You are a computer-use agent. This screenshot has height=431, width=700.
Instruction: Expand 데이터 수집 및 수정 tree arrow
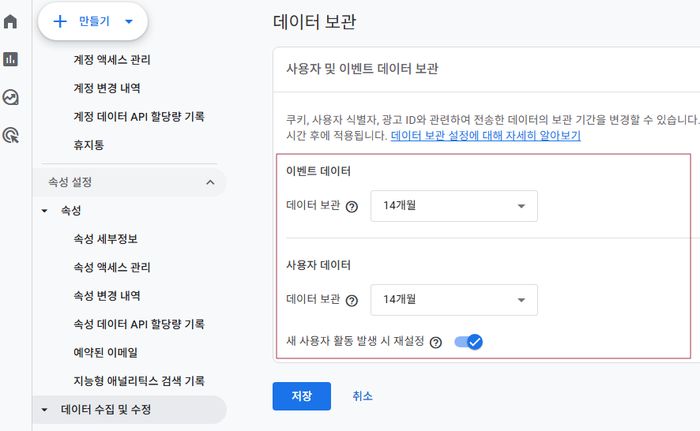click(x=45, y=410)
